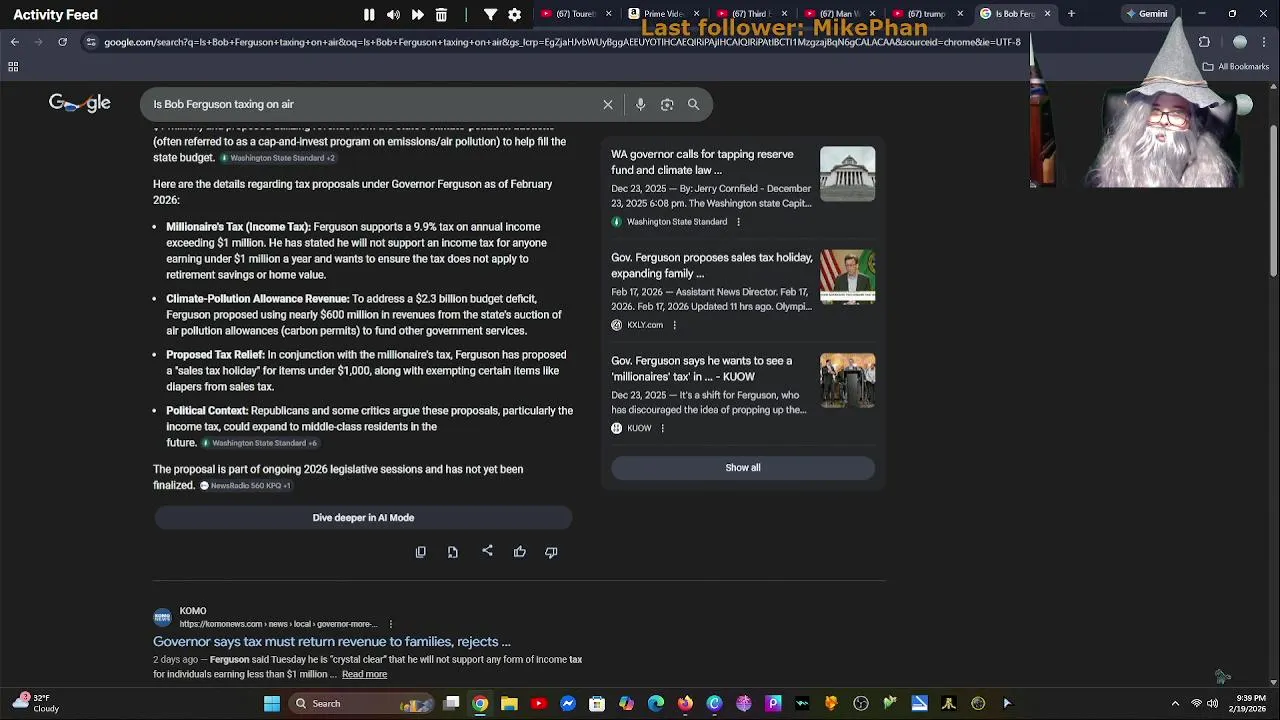Viewport: 1280px width, 720px height.
Task: Open Gemini in Chrome
Action: coord(1146,14)
